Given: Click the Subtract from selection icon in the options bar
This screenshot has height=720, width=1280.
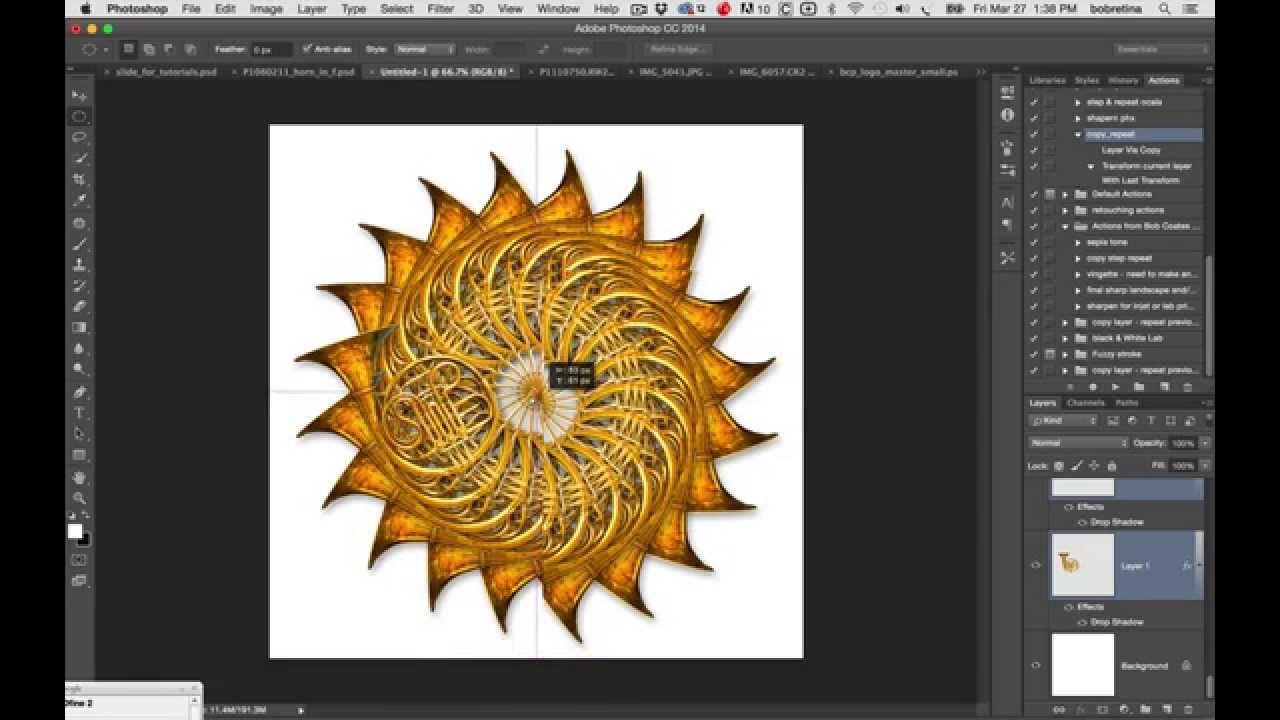Looking at the screenshot, I should click(168, 49).
